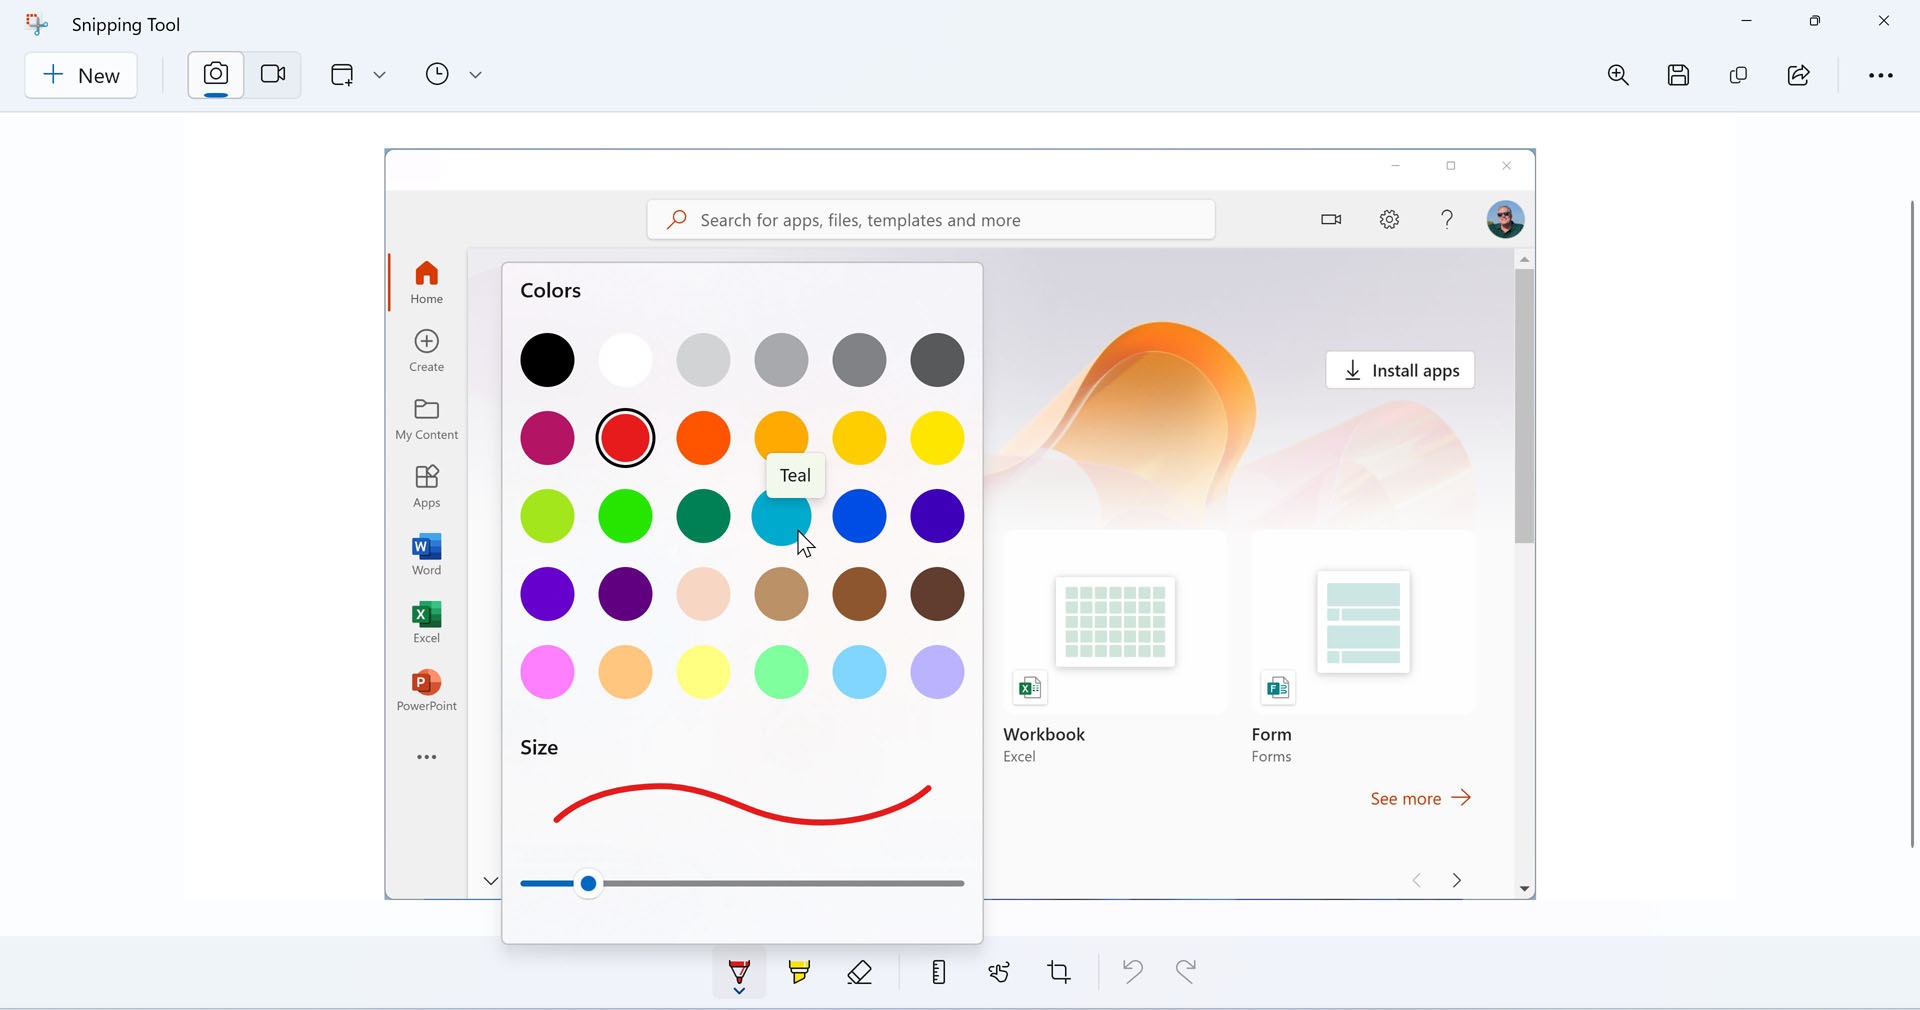This screenshot has width=1920, height=1010.
Task: Select the Eraser tool
Action: click(x=860, y=972)
